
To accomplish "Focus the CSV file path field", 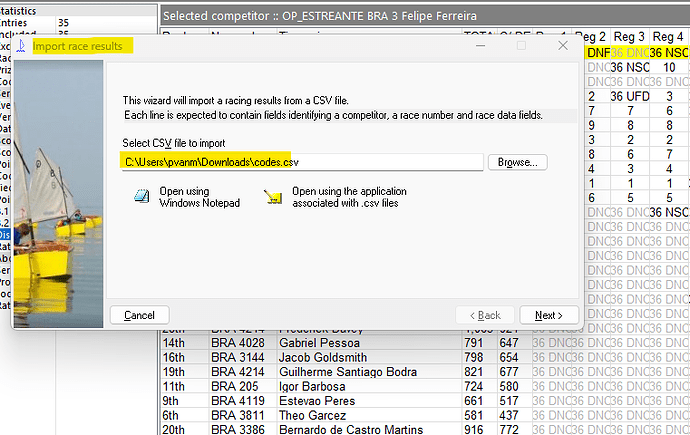I will (300, 161).
